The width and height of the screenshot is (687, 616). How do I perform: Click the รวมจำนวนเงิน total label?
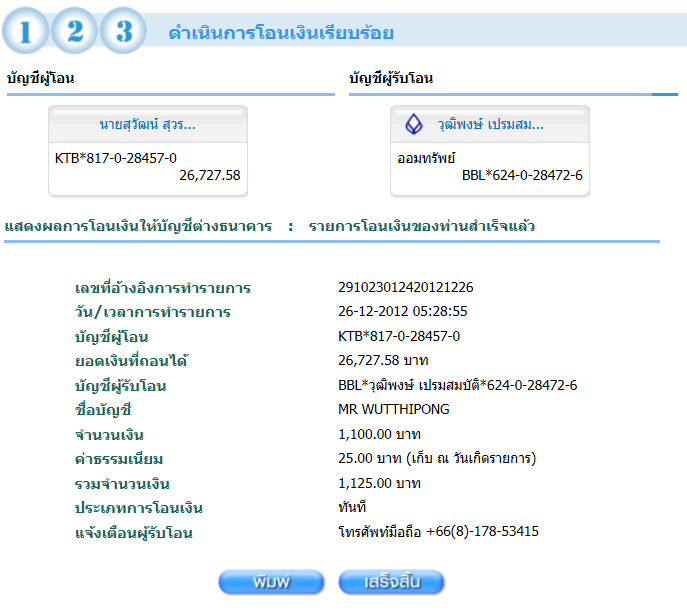pyautogui.click(x=122, y=484)
